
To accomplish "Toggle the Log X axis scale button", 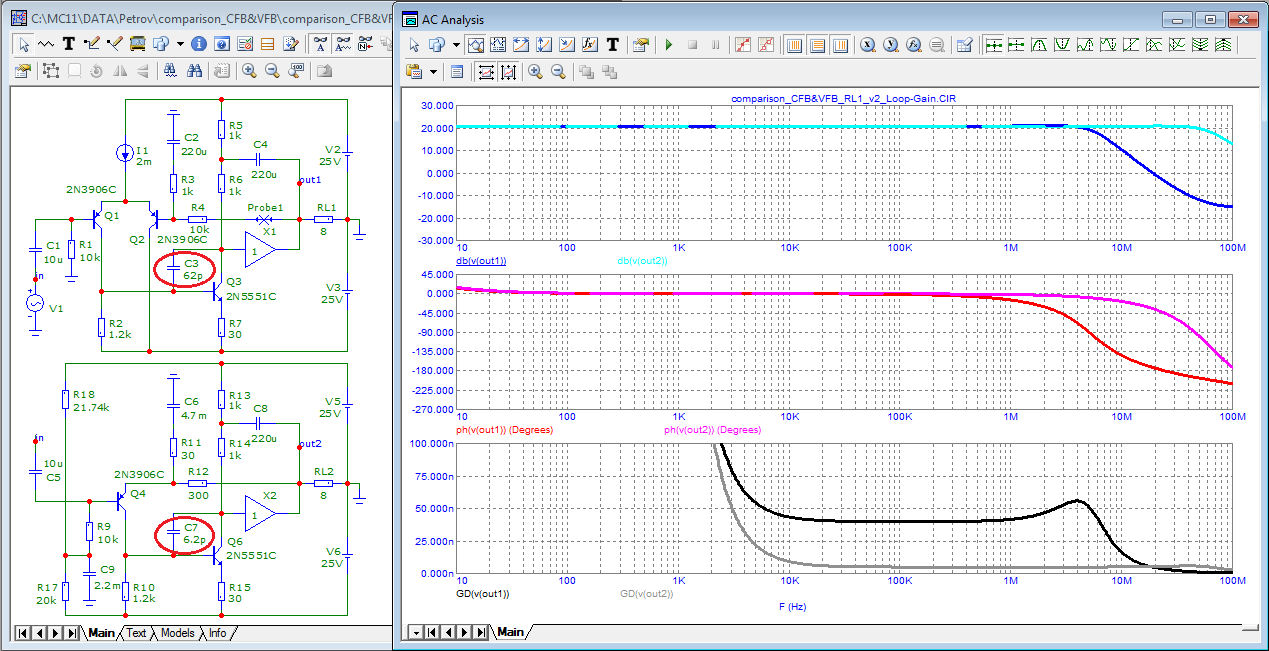I will click(x=484, y=71).
